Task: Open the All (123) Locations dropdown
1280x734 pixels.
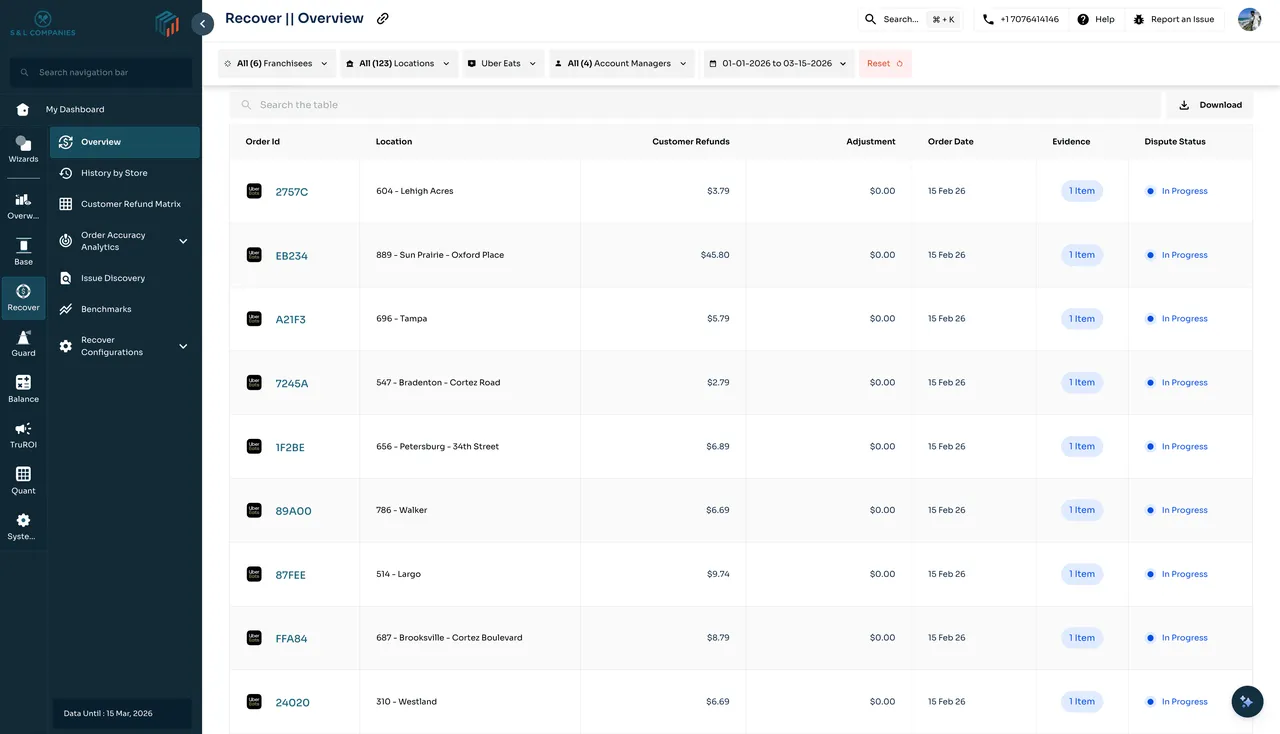Action: 399,64
